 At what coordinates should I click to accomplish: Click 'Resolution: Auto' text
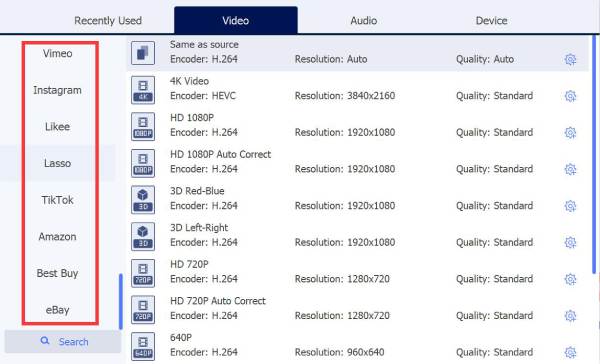point(331,59)
